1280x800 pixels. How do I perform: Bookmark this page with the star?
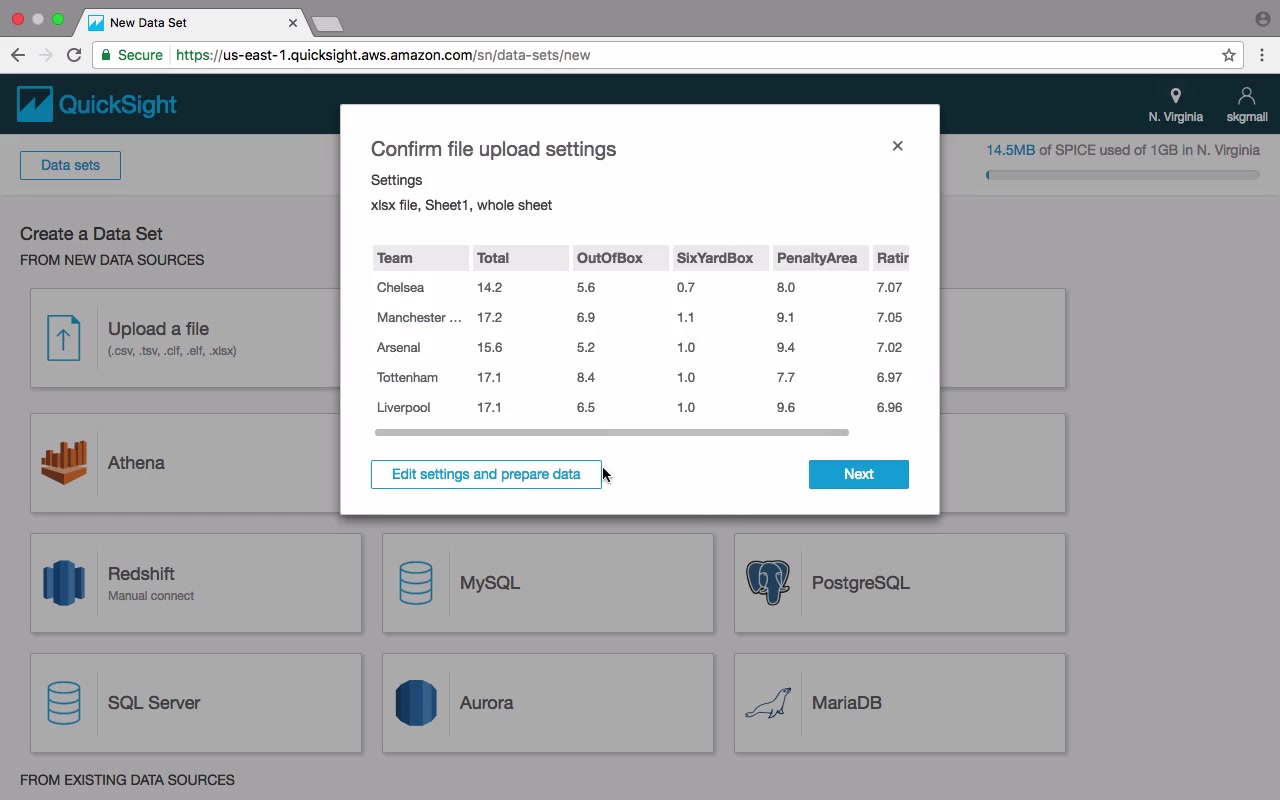[1229, 55]
